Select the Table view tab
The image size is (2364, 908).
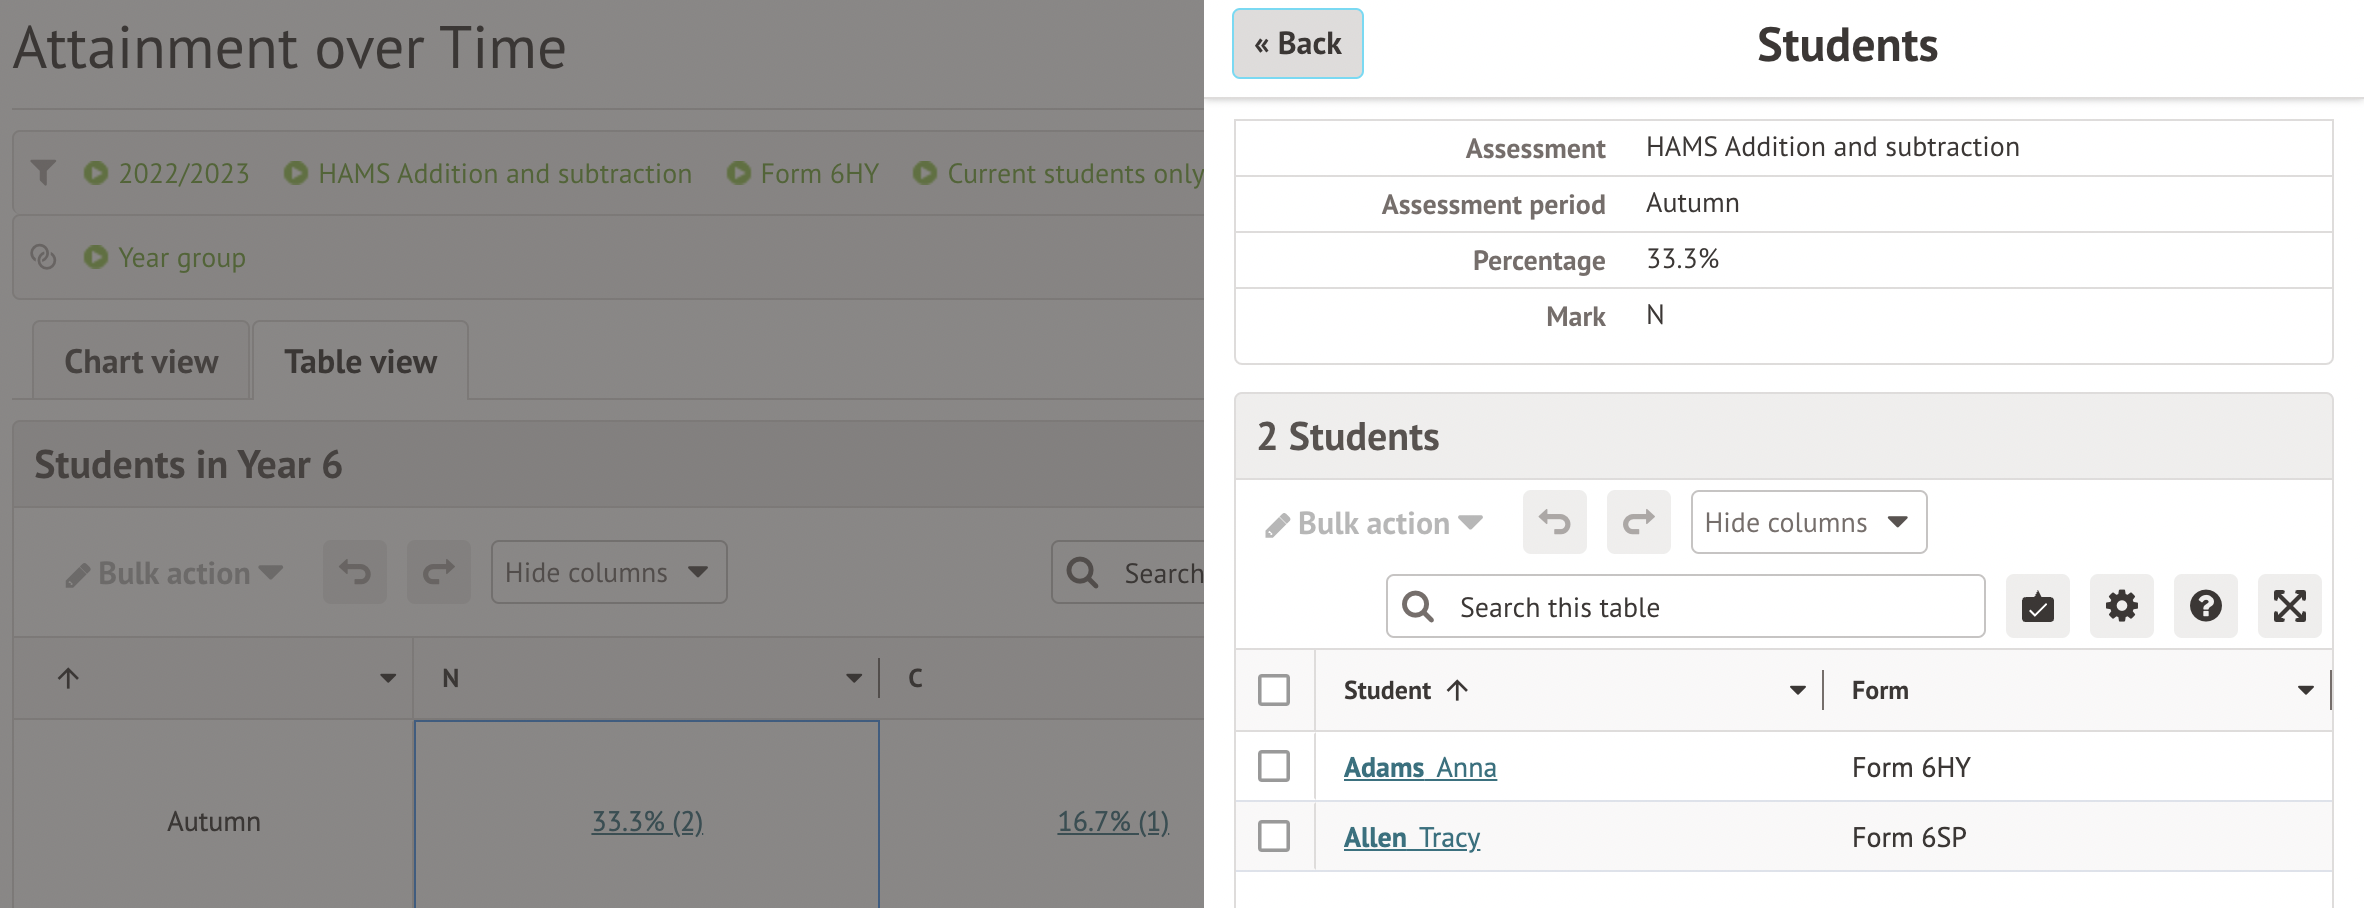point(360,362)
